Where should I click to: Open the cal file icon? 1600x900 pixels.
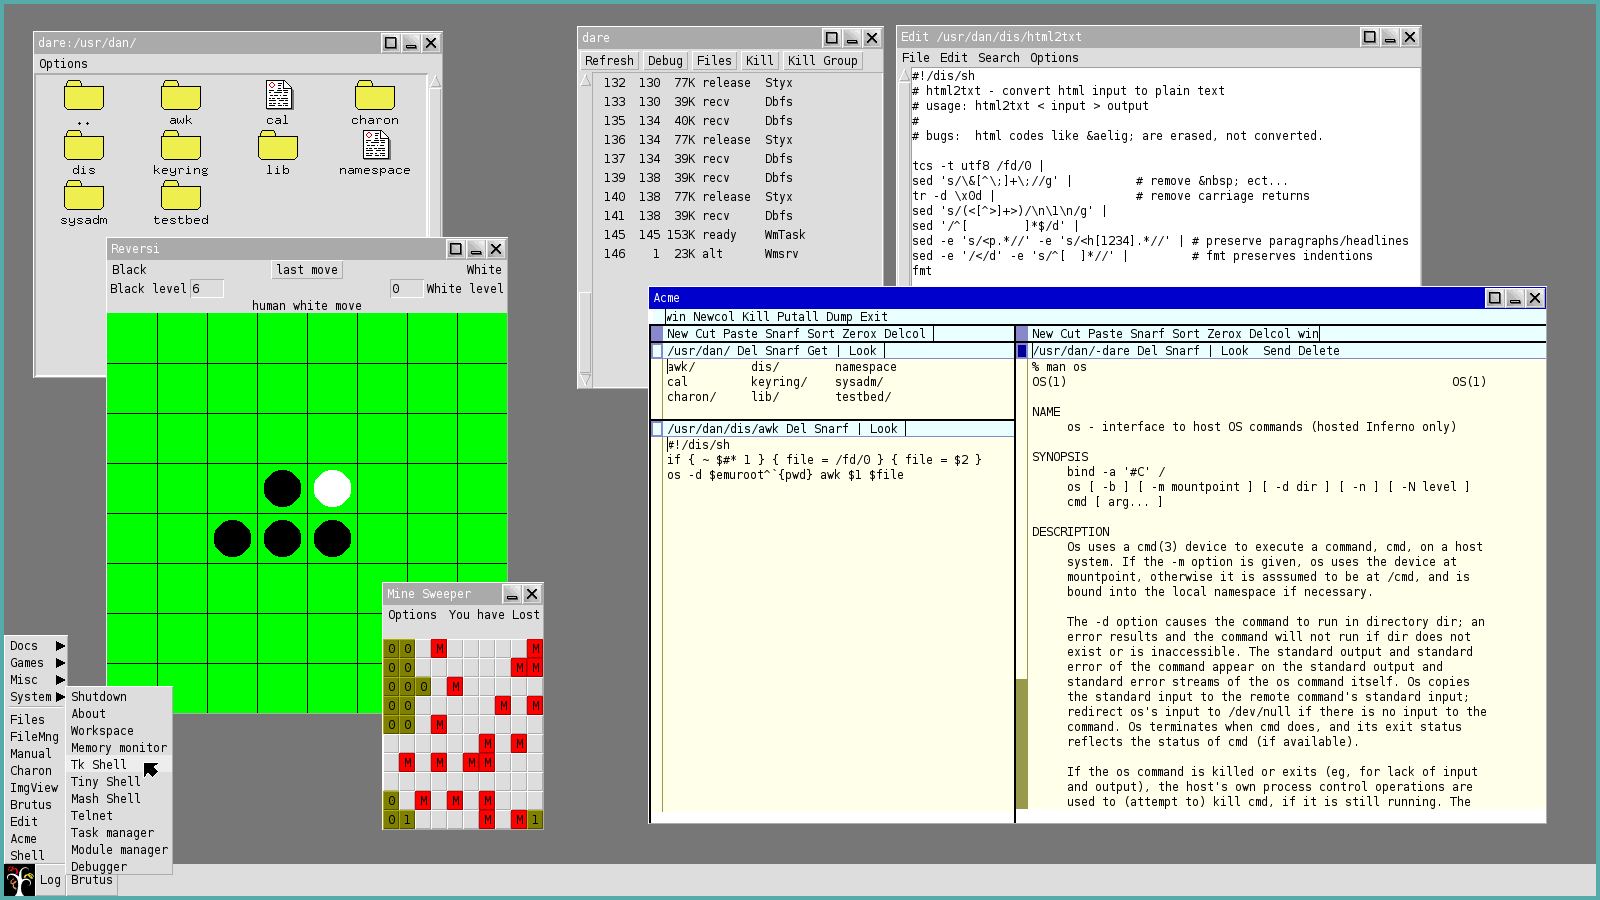click(278, 96)
